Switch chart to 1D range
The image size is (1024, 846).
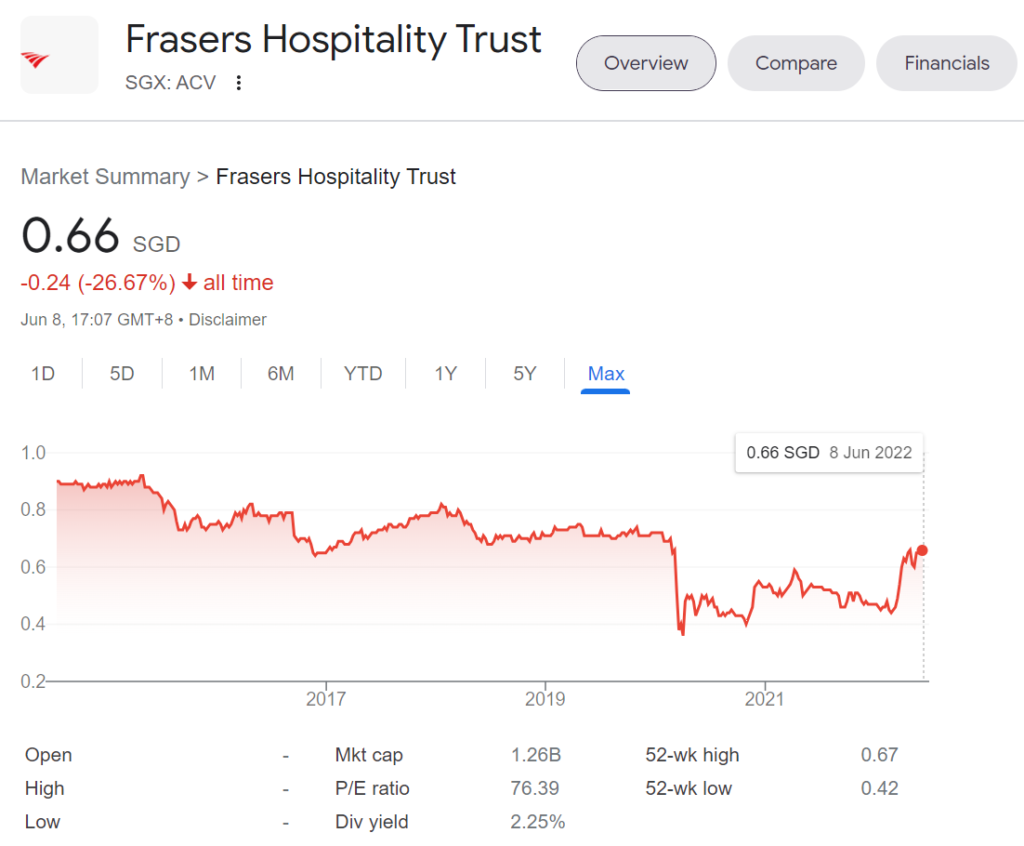point(43,374)
